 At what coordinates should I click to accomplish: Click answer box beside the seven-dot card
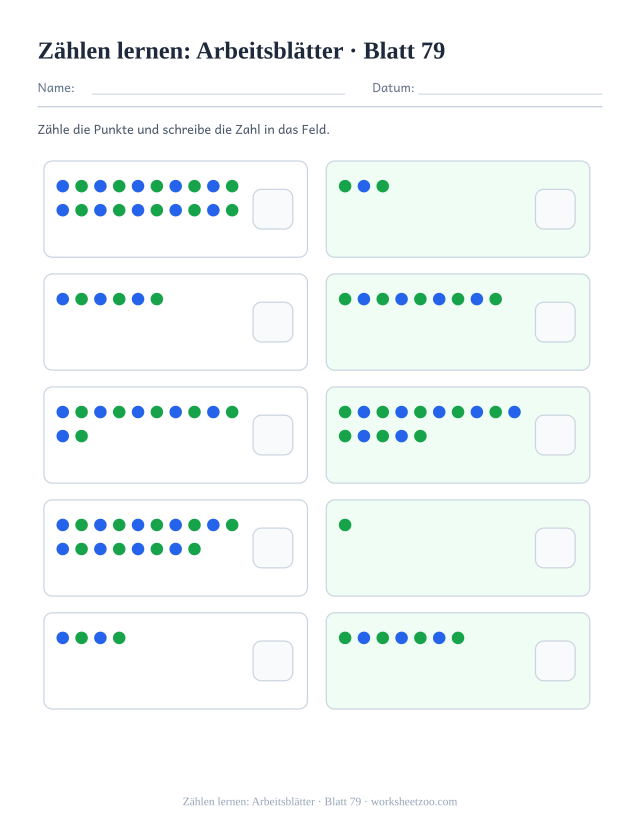555,661
